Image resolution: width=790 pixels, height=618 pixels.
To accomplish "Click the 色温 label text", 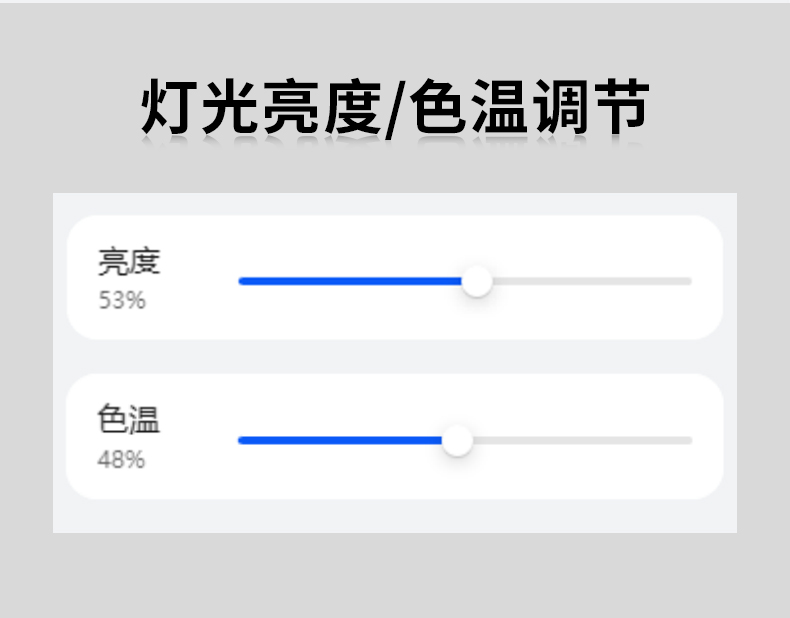I will (x=129, y=420).
